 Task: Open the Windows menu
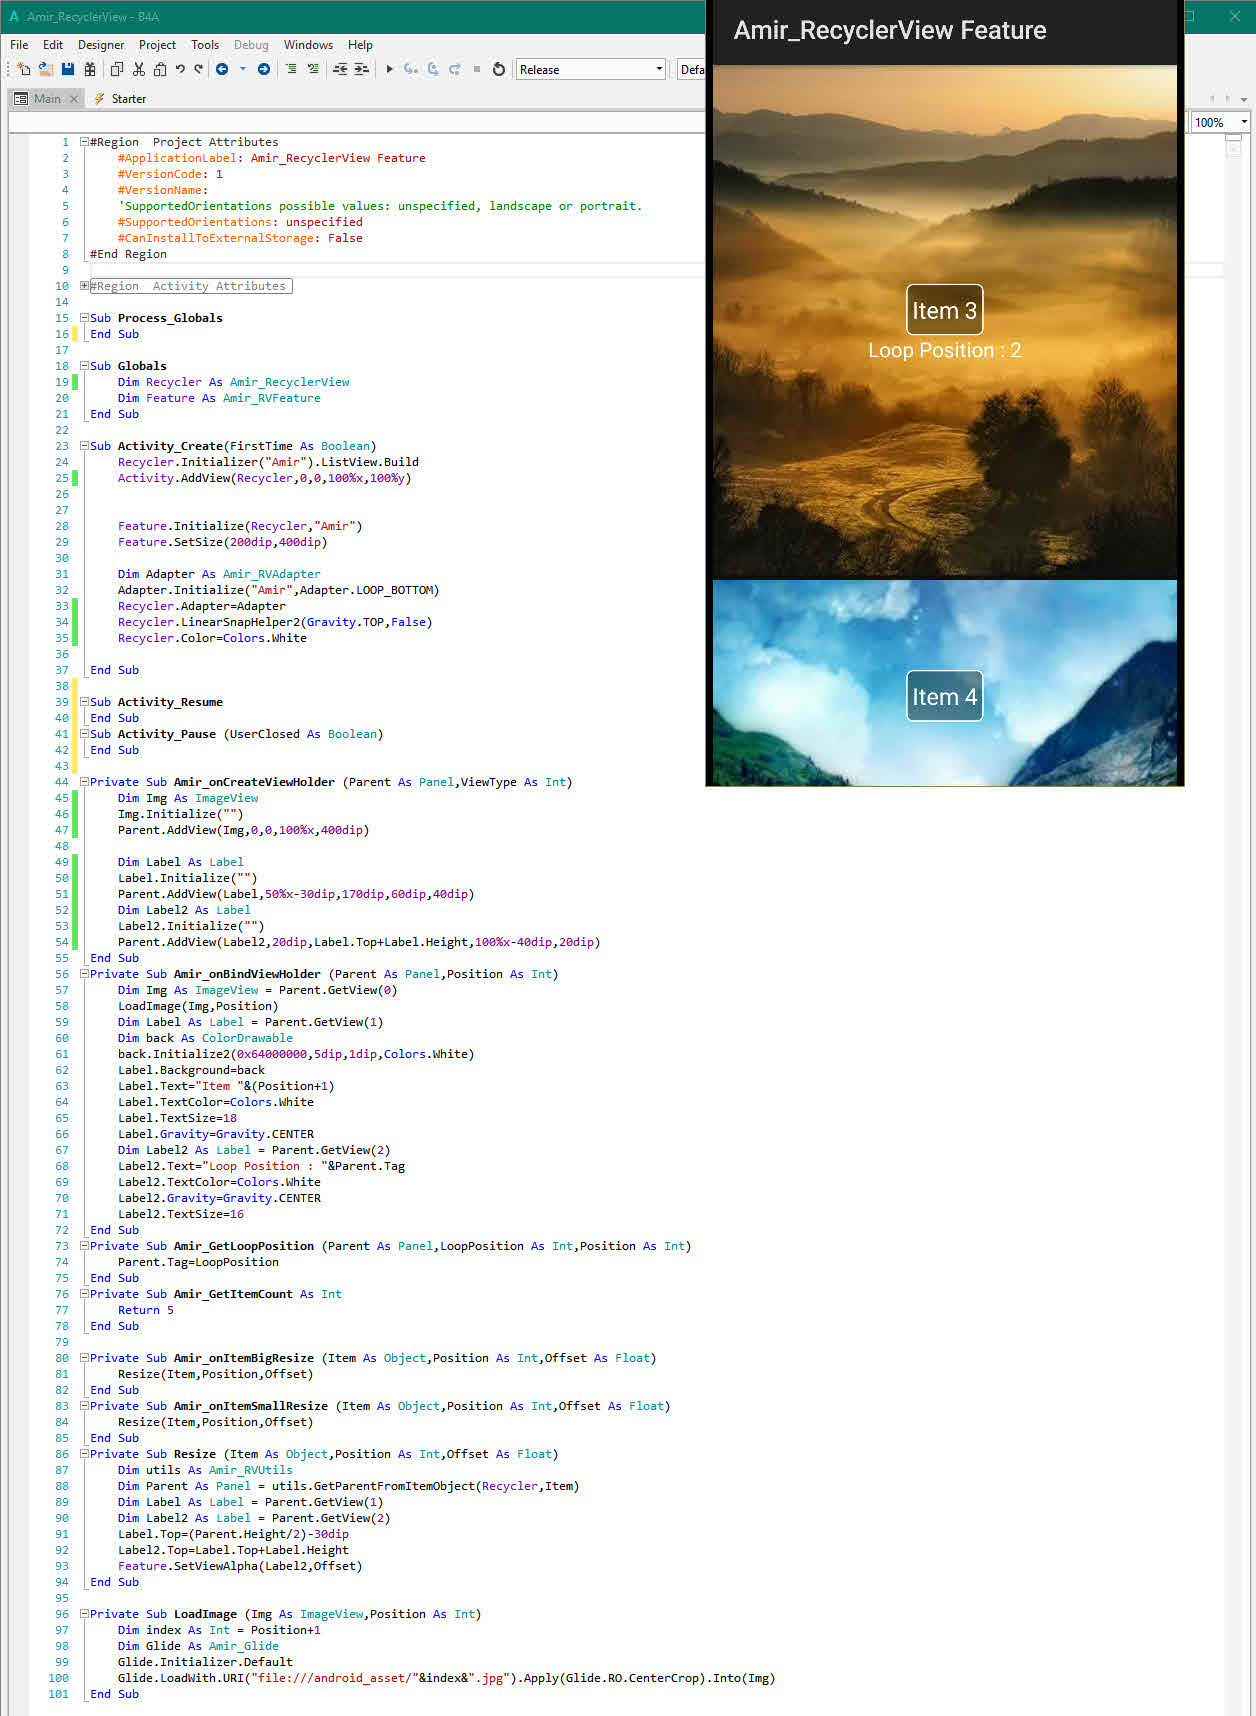click(308, 45)
